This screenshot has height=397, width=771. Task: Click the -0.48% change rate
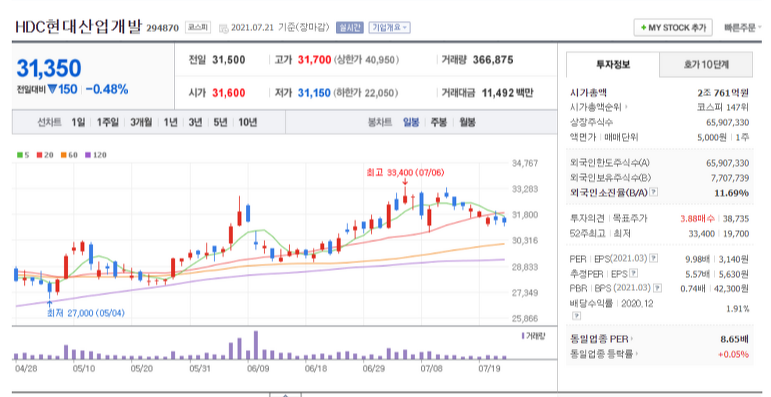pos(107,89)
